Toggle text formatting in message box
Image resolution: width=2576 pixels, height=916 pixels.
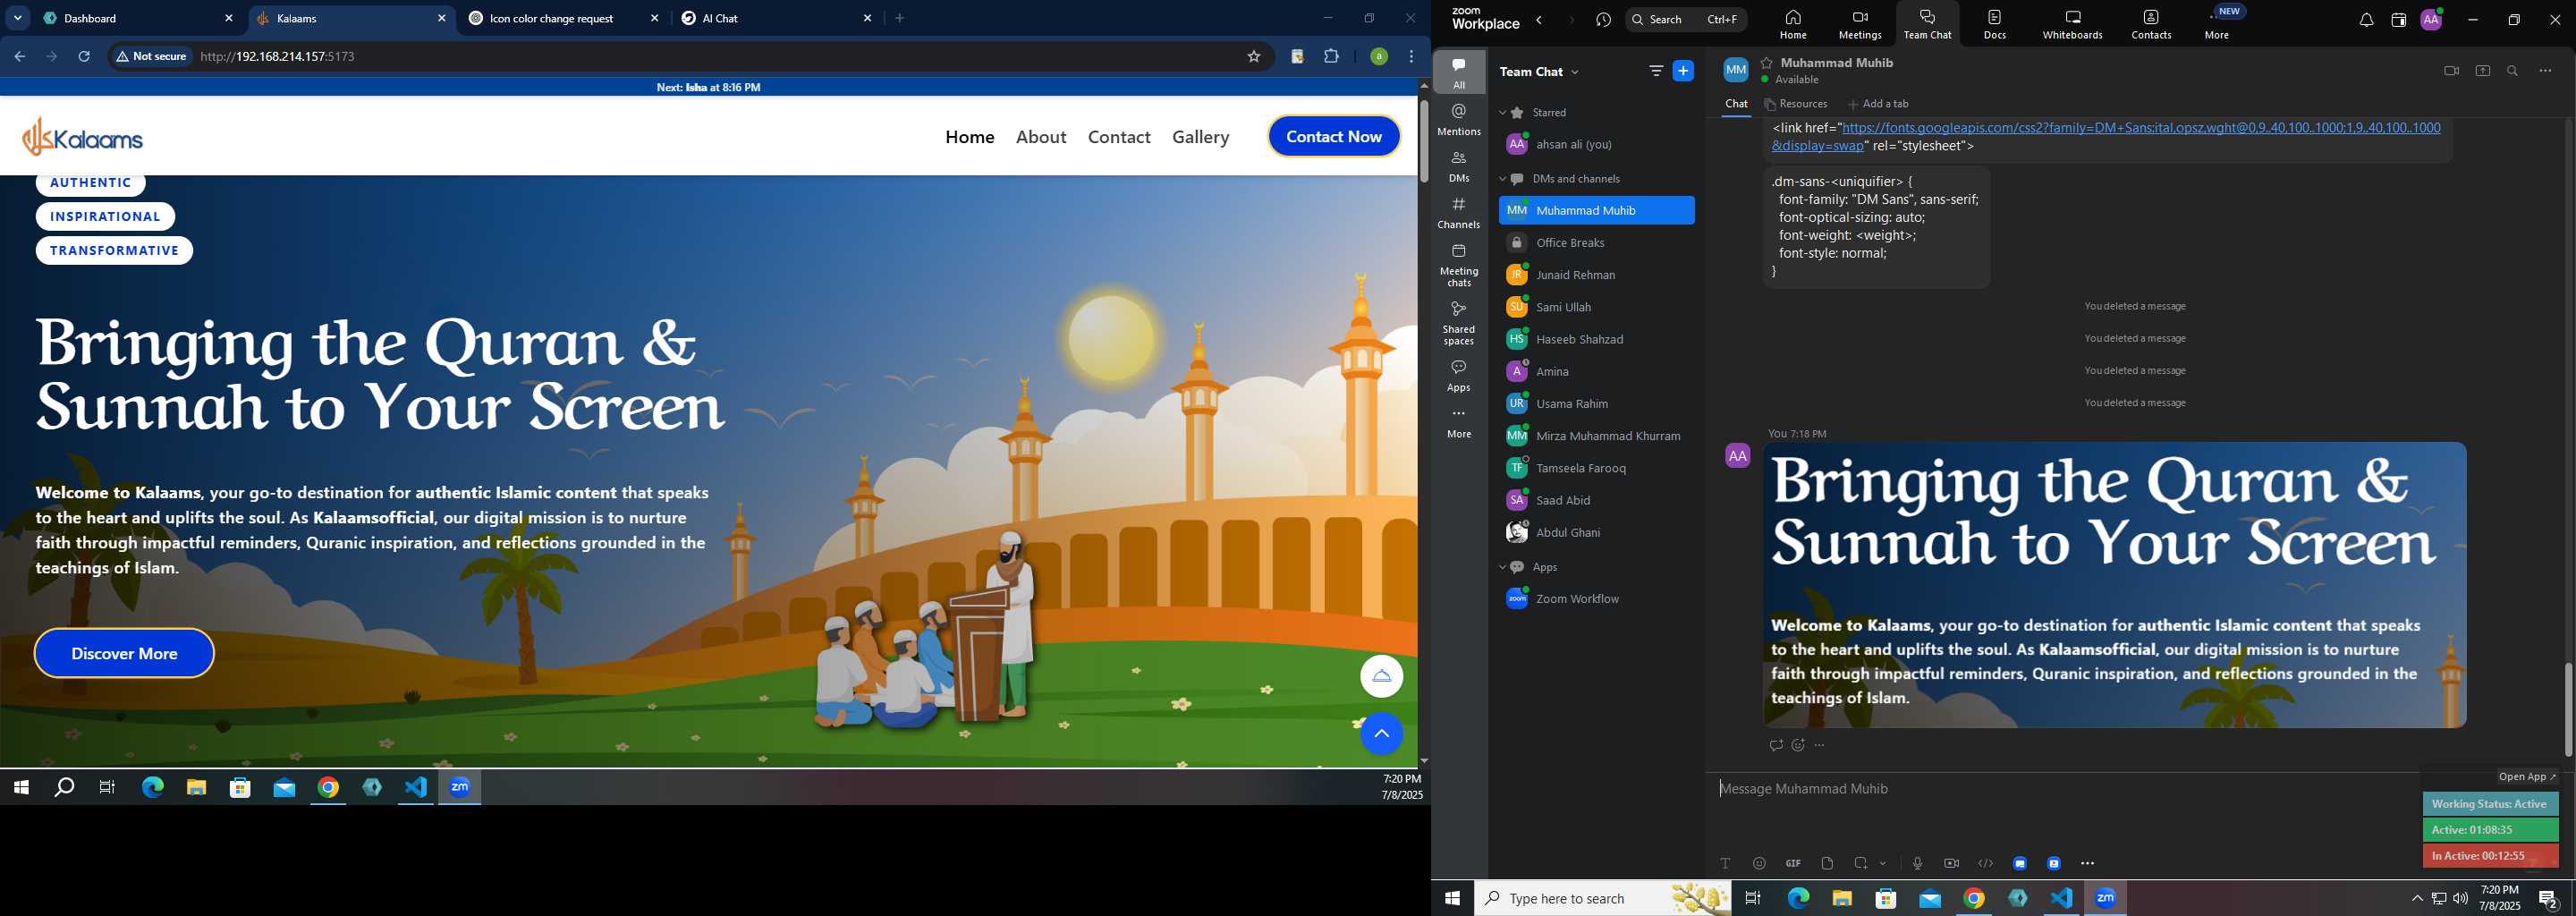coord(1725,864)
